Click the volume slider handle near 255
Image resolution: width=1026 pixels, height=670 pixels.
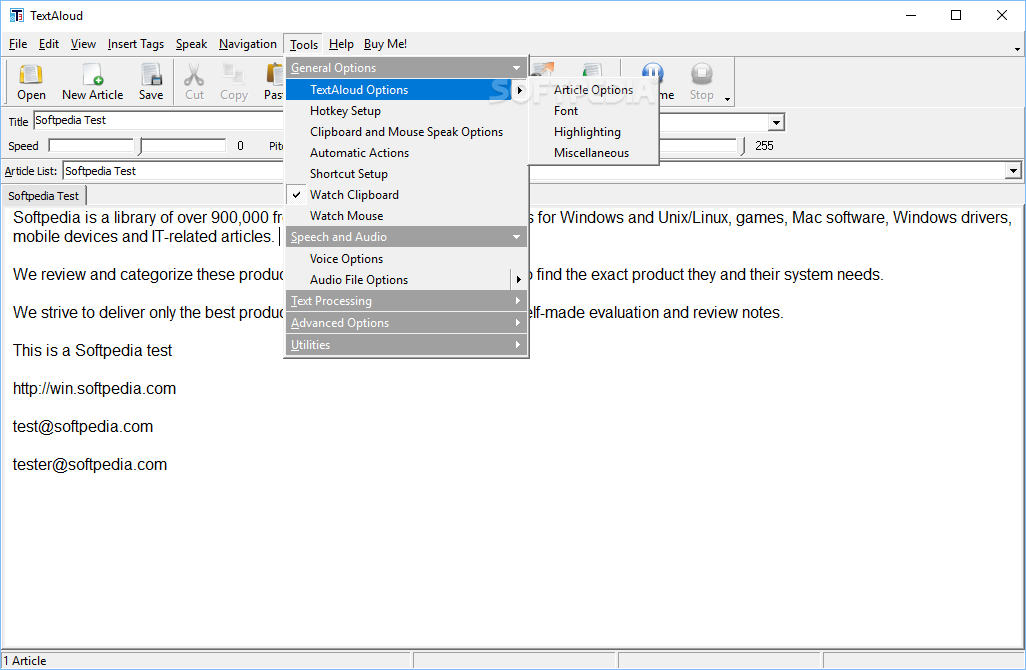tap(741, 146)
